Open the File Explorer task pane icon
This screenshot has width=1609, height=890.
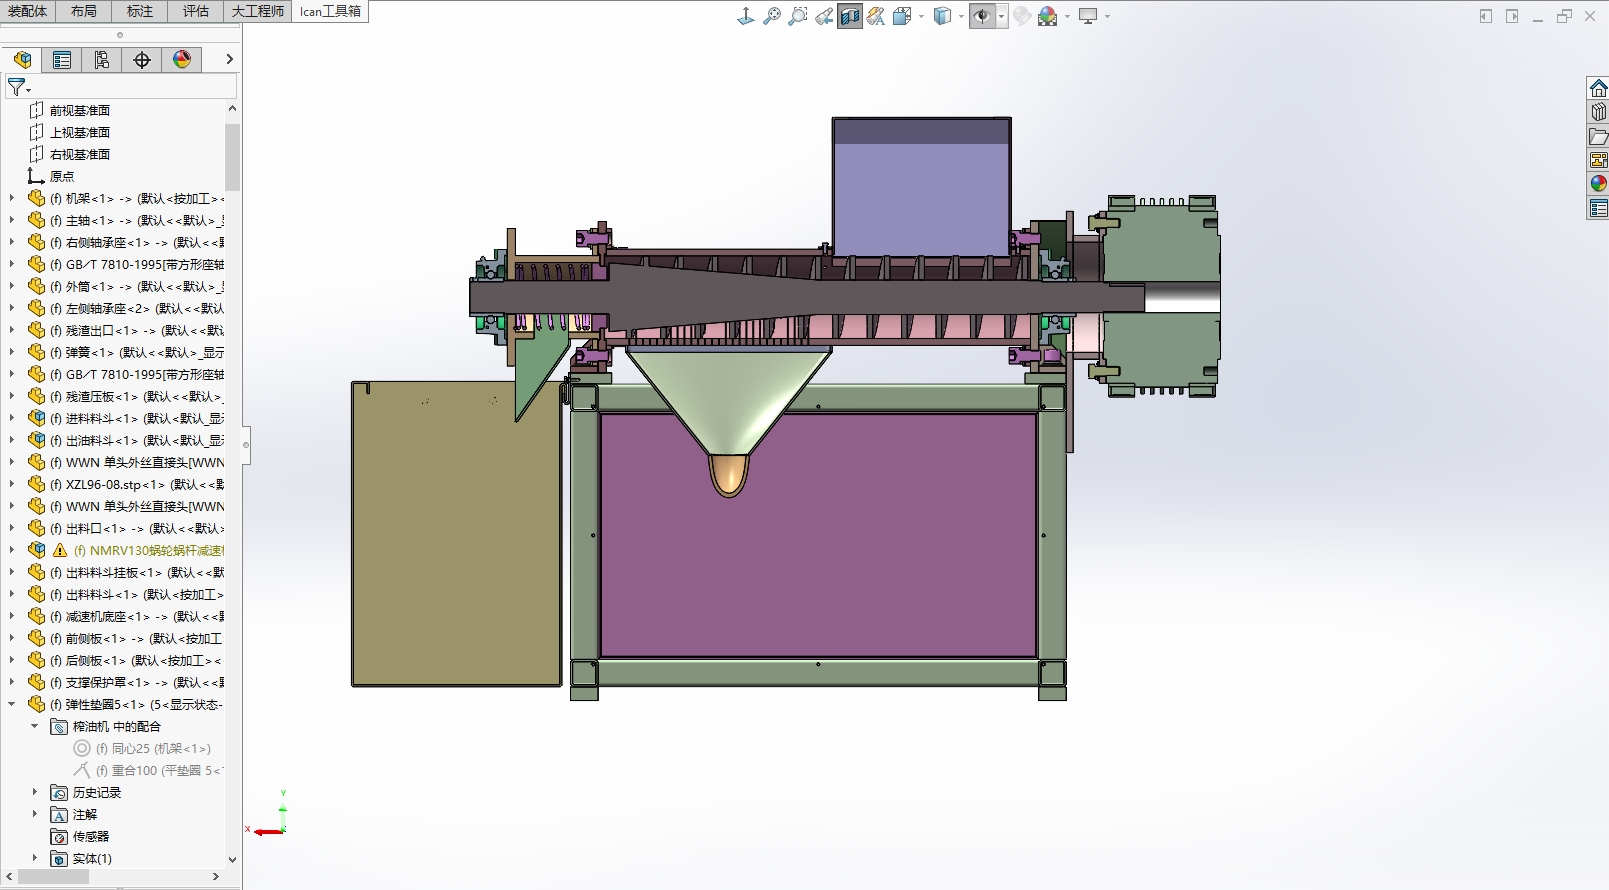coord(1598,136)
